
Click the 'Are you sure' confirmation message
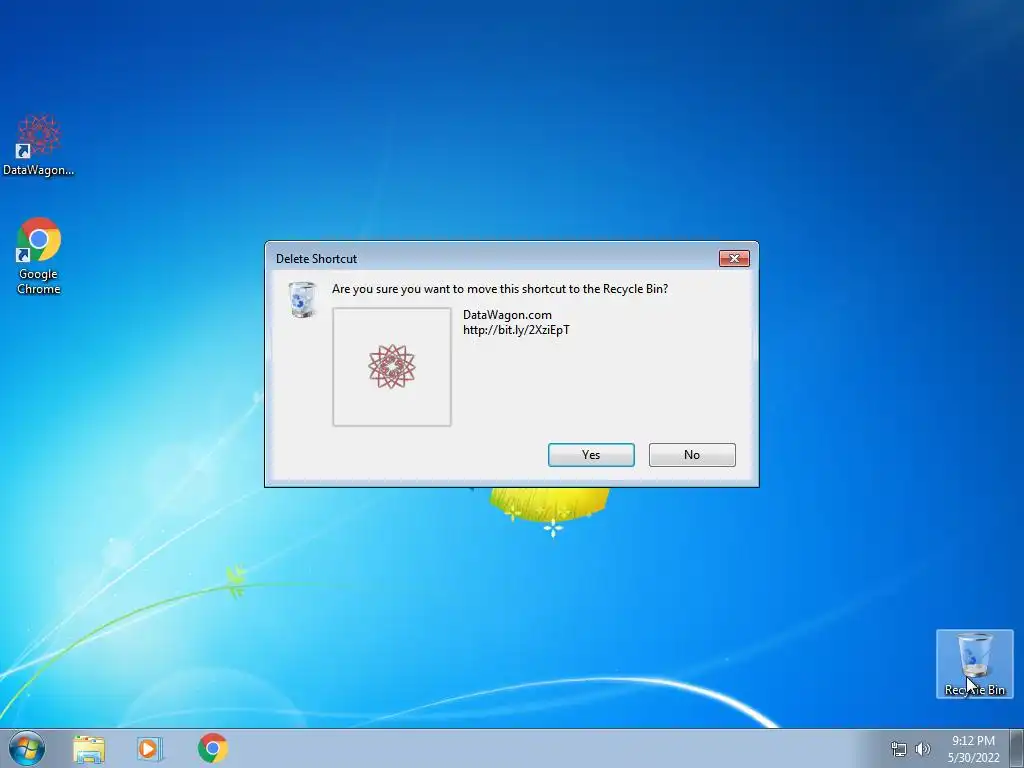[500, 289]
